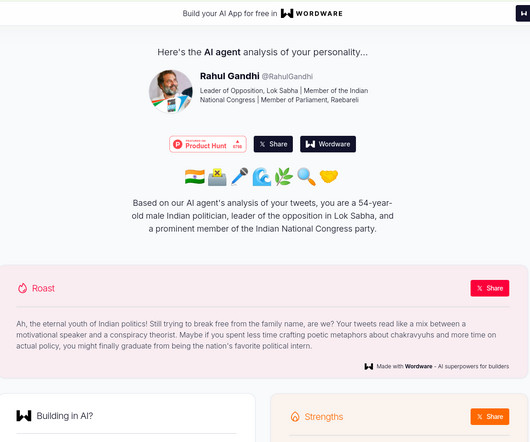Click the dark X Share button under profile
The width and height of the screenshot is (530, 442).
273,144
